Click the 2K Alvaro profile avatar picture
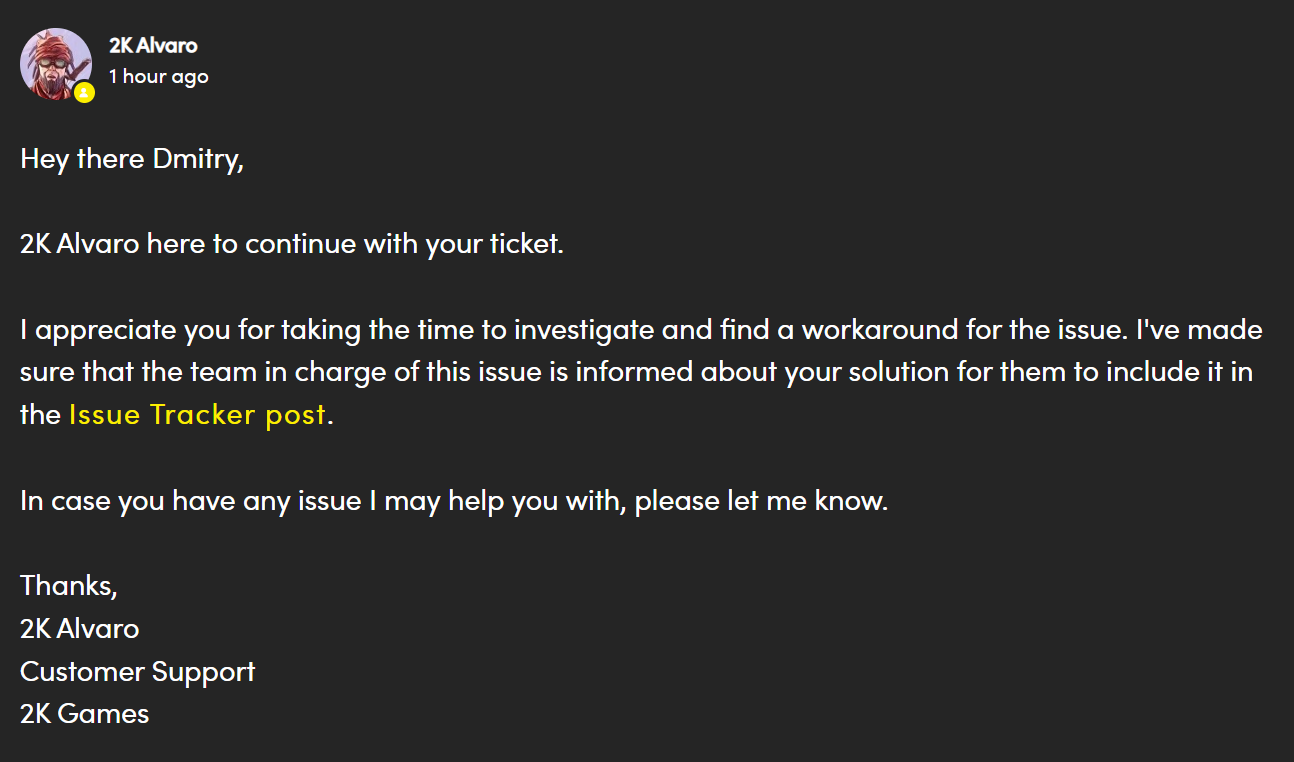Viewport: 1294px width, 762px height. coord(55,62)
